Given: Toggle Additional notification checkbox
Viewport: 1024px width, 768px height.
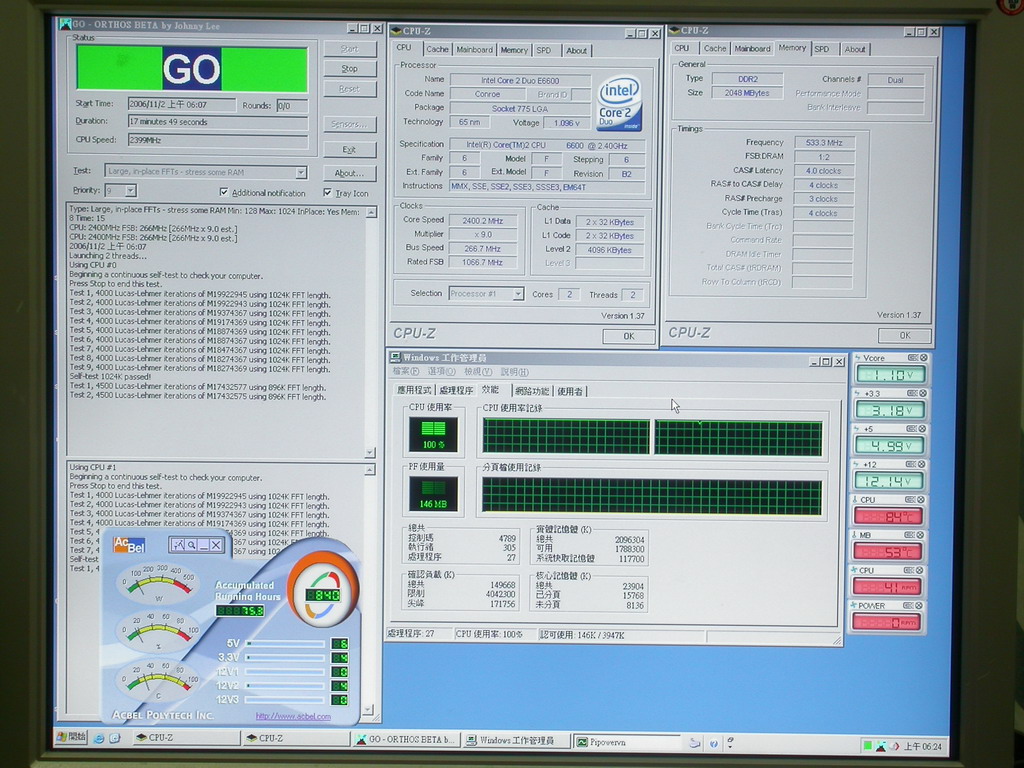Looking at the screenshot, I should [x=224, y=192].
